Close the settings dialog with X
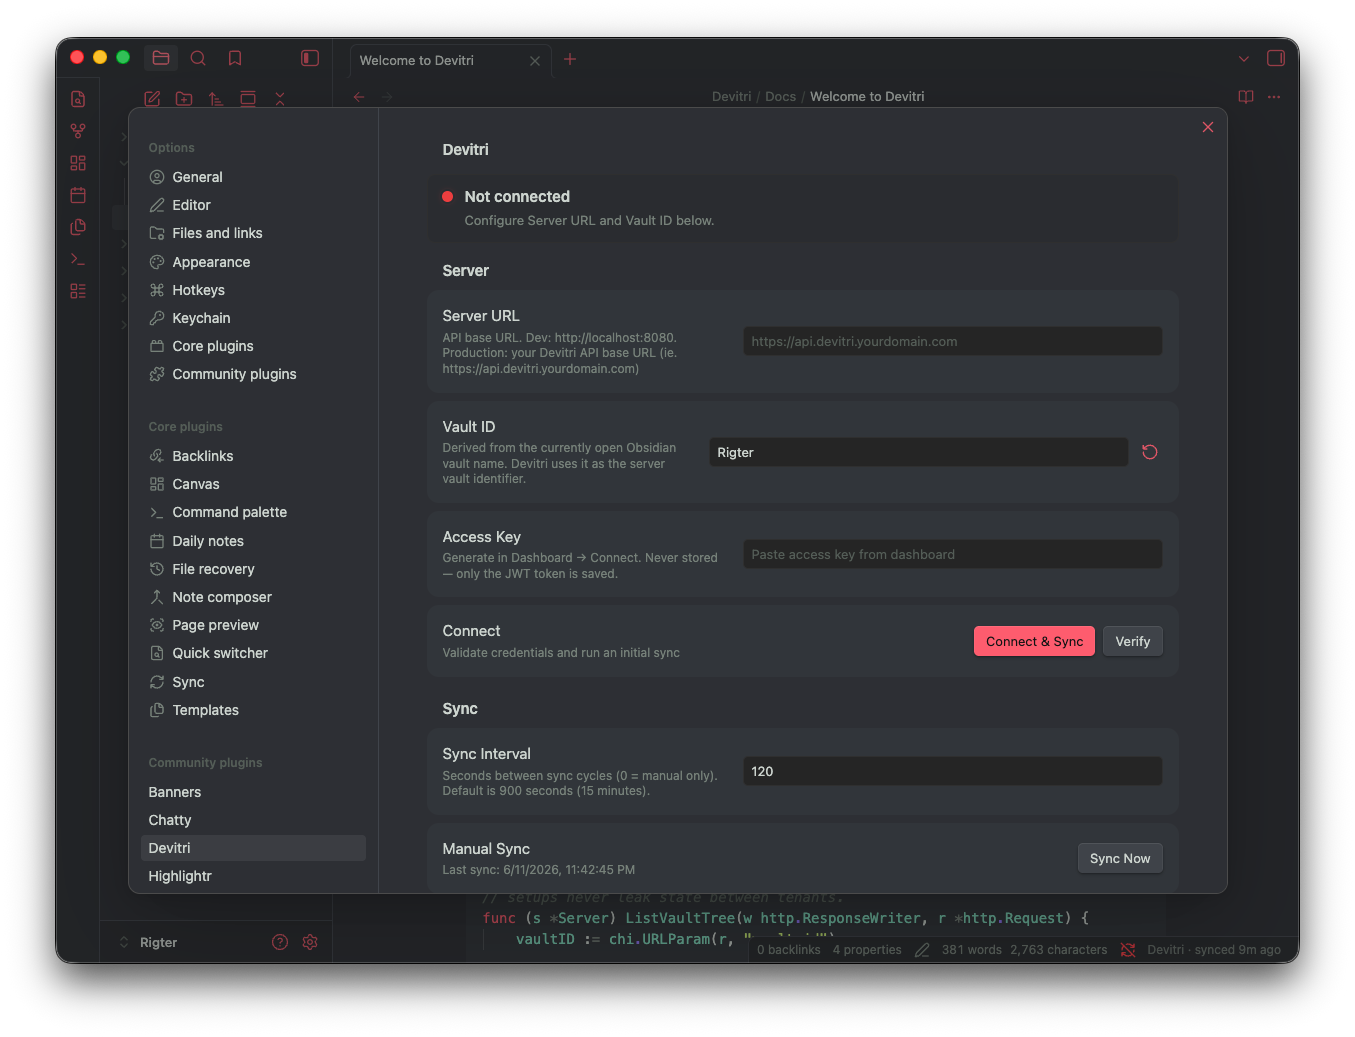The height and width of the screenshot is (1037, 1355). (1208, 127)
